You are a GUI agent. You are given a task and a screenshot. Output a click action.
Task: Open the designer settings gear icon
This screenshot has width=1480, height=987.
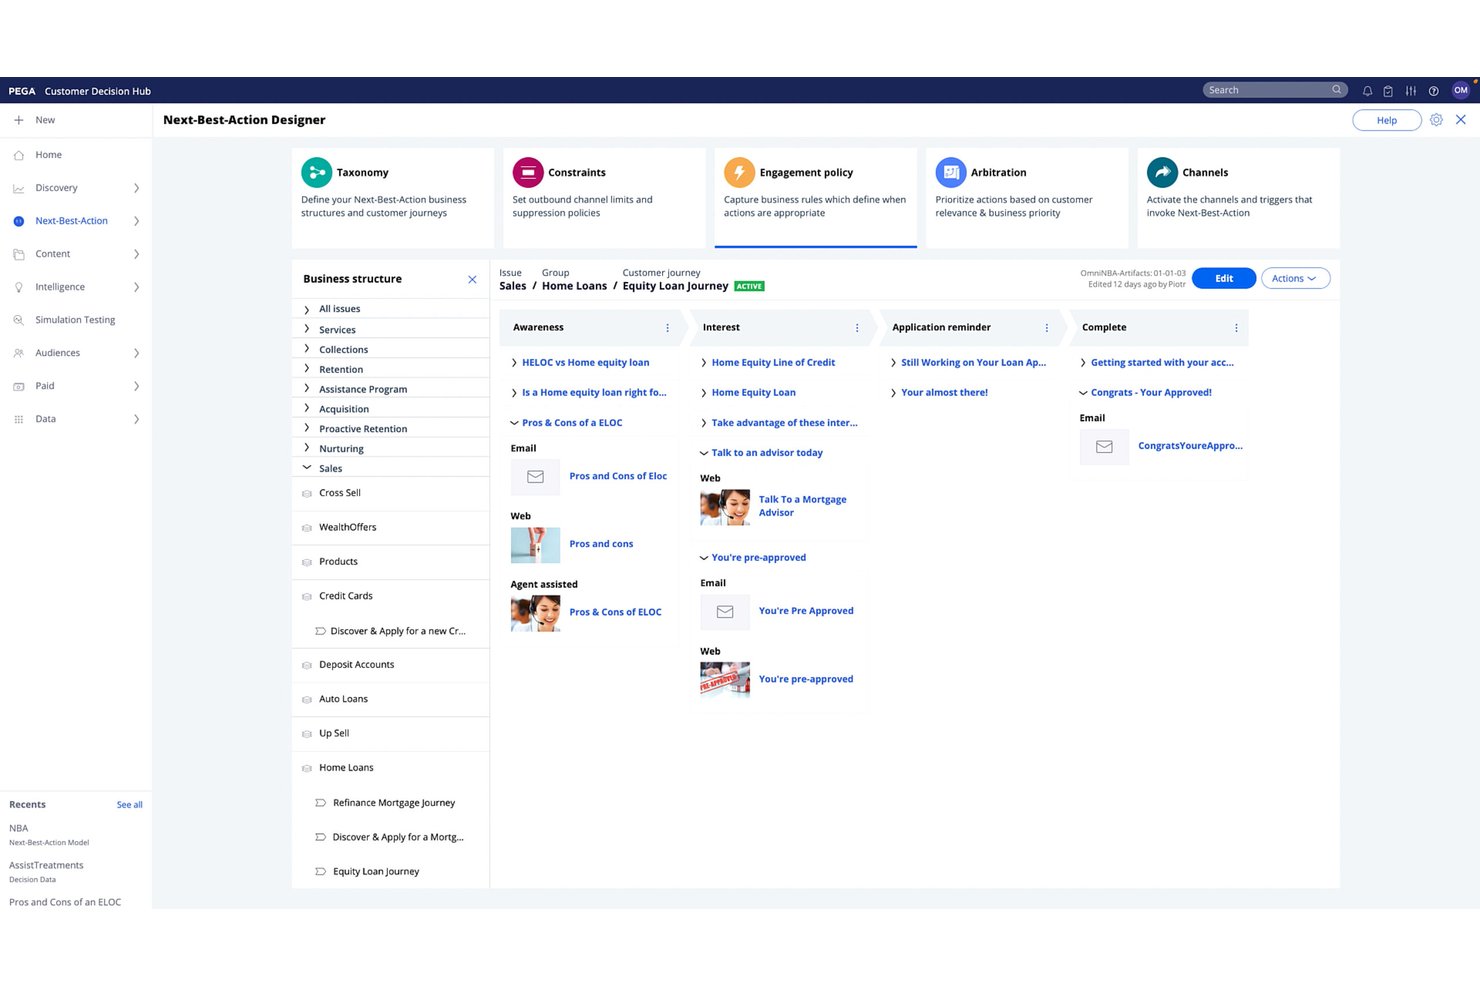(1436, 120)
